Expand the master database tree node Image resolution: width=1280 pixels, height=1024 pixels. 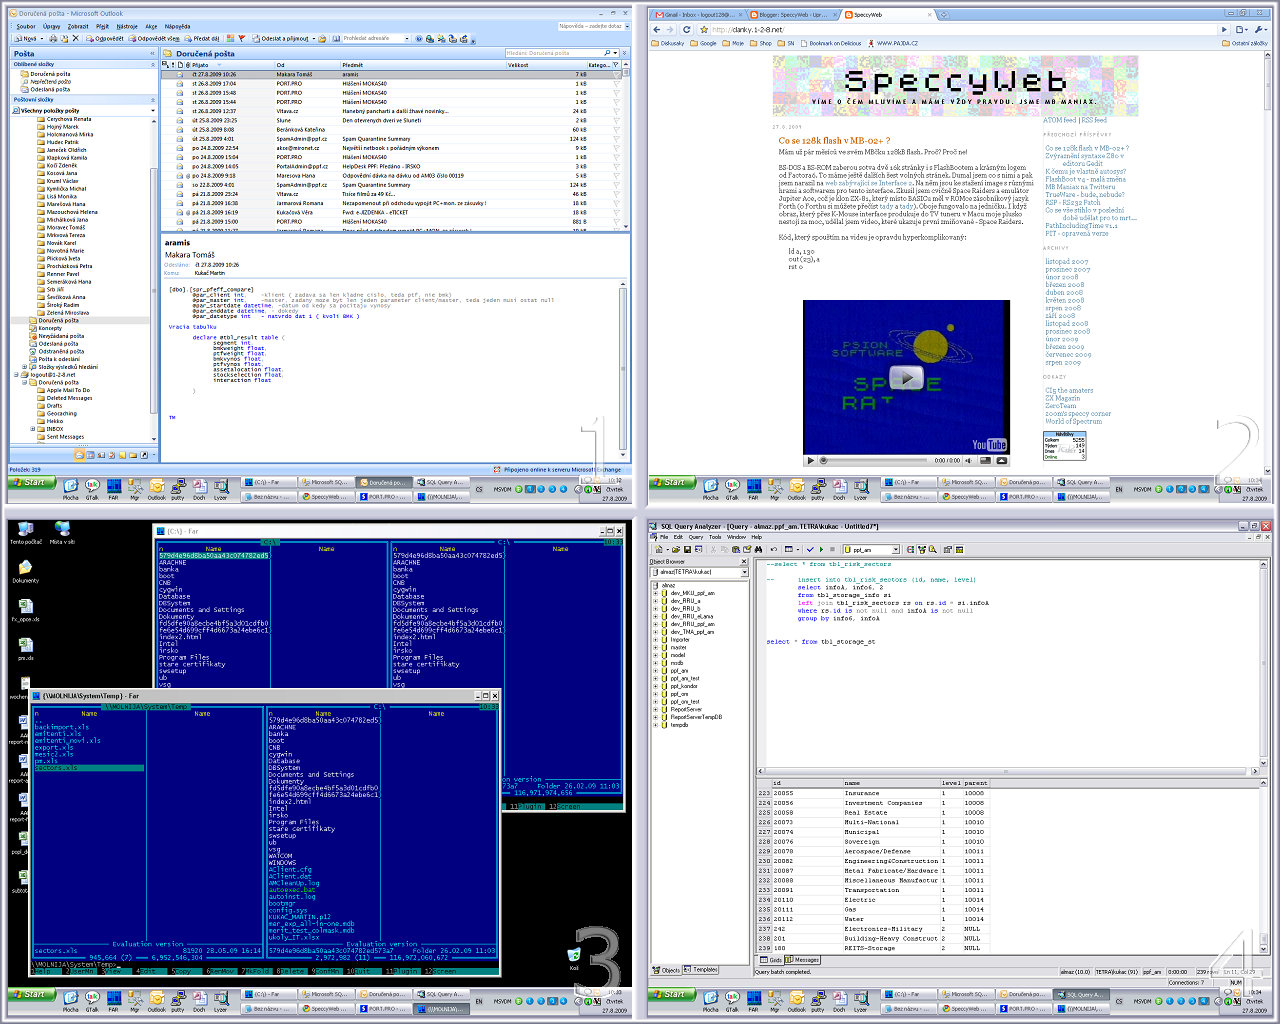click(656, 648)
